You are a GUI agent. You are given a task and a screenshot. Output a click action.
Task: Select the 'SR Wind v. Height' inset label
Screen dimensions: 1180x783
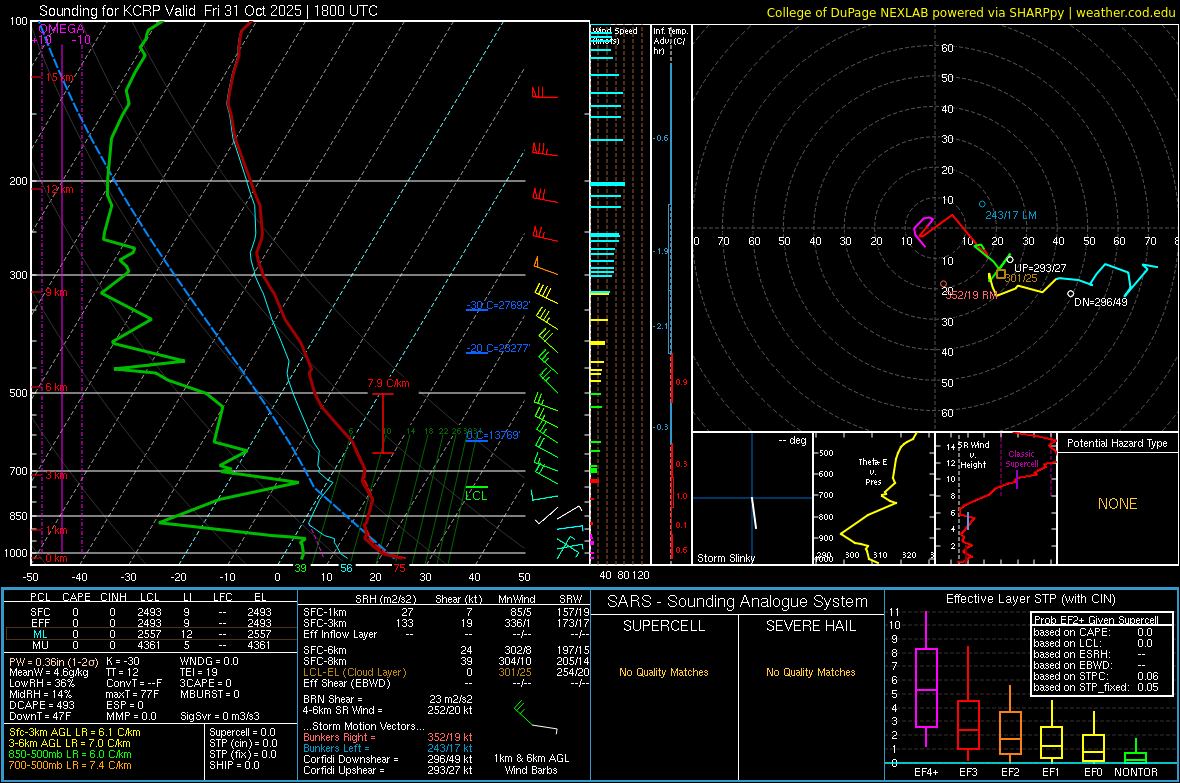pyautogui.click(x=973, y=455)
